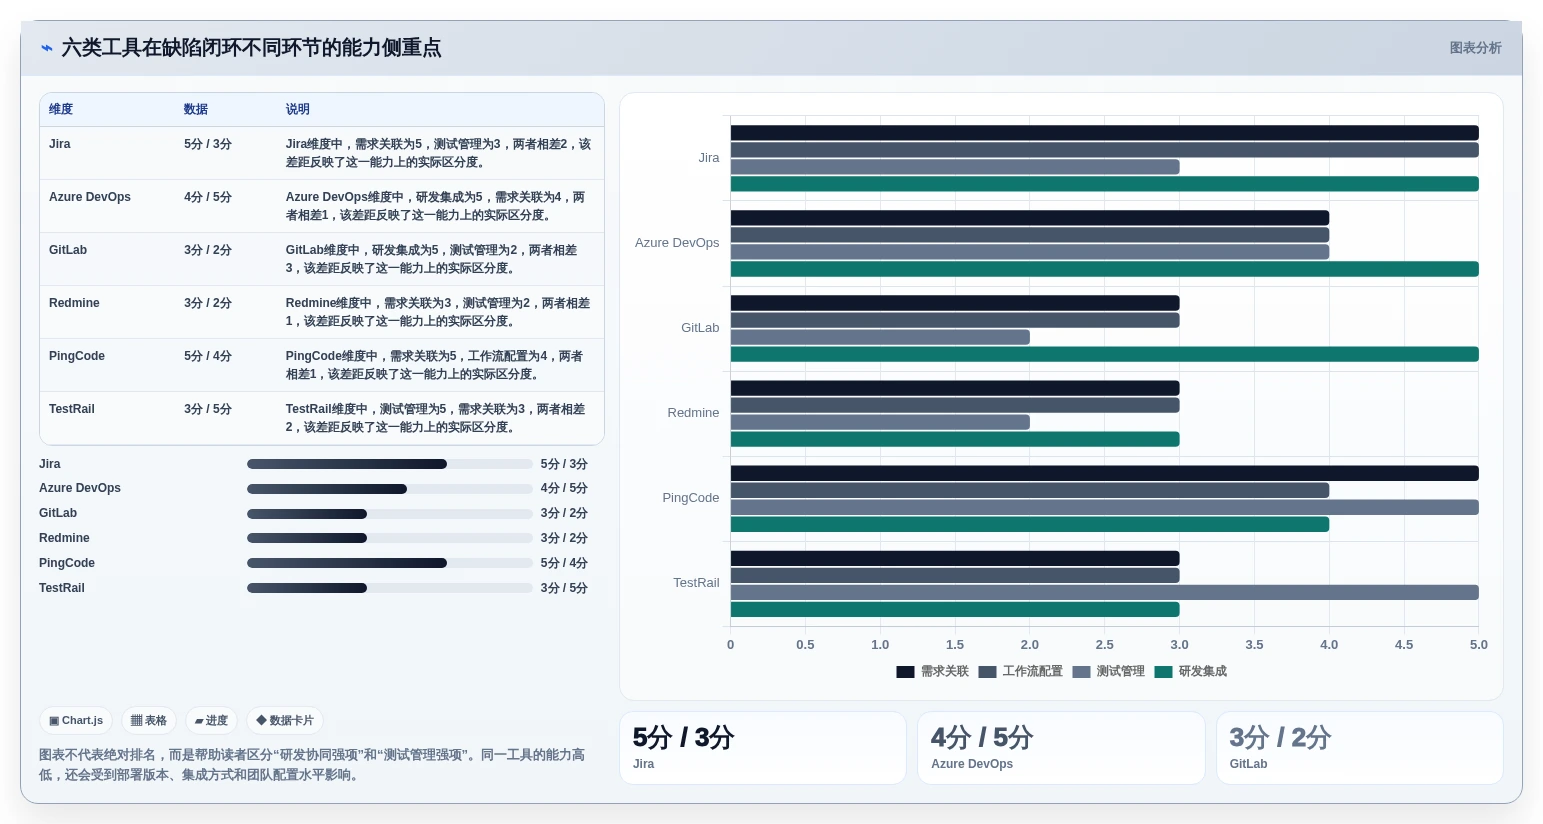1543x824 pixels.
Task: Toggle the 研发集成 legend swatch
Action: [1163, 672]
